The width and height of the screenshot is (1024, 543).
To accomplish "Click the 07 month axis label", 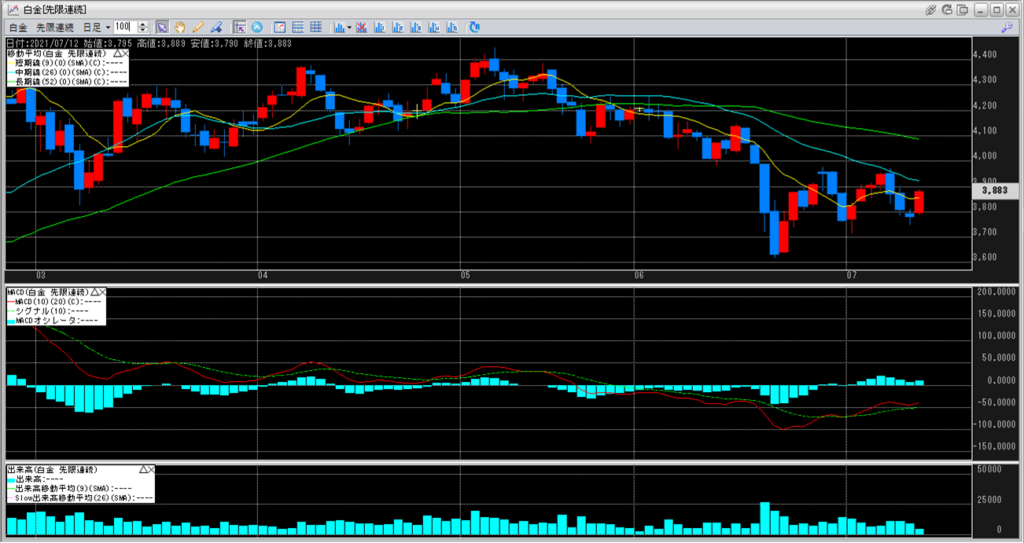I will (x=852, y=275).
